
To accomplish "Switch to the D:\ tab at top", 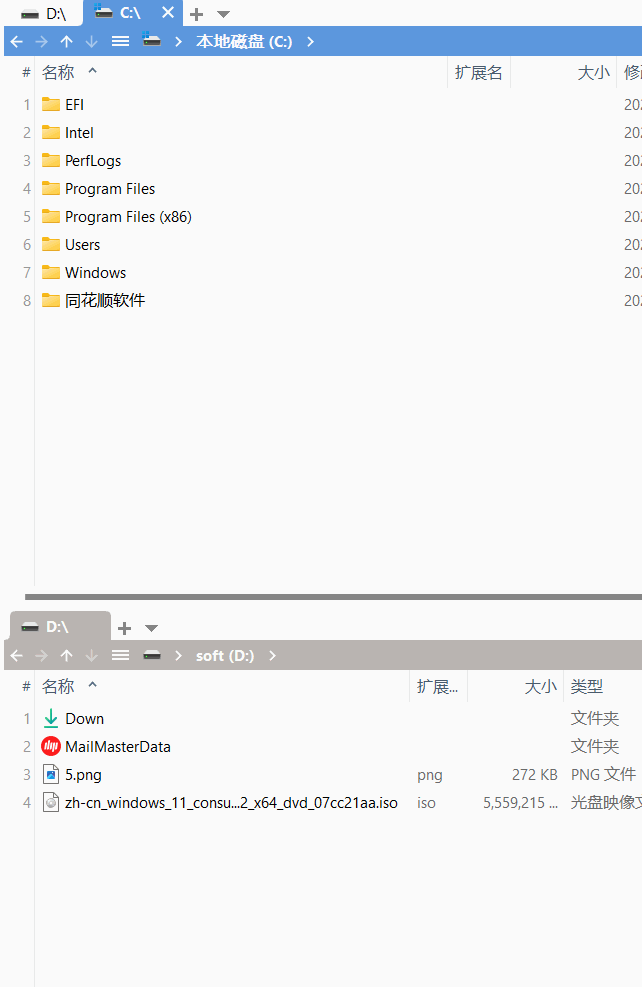I will [x=43, y=14].
